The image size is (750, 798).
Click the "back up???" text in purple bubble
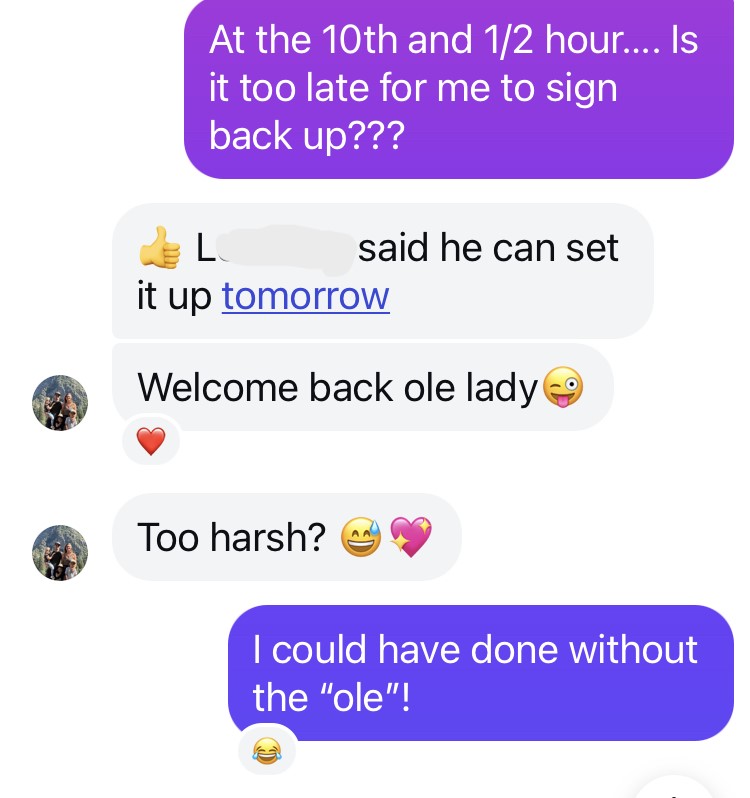click(307, 135)
